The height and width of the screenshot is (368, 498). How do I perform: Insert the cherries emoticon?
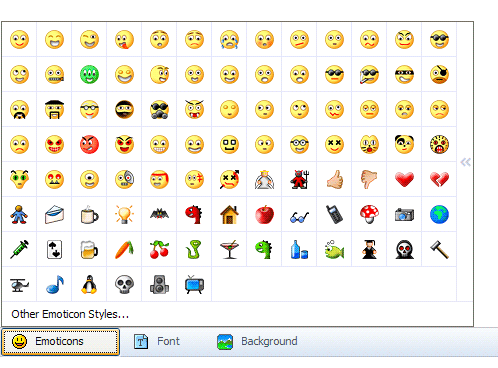(159, 249)
